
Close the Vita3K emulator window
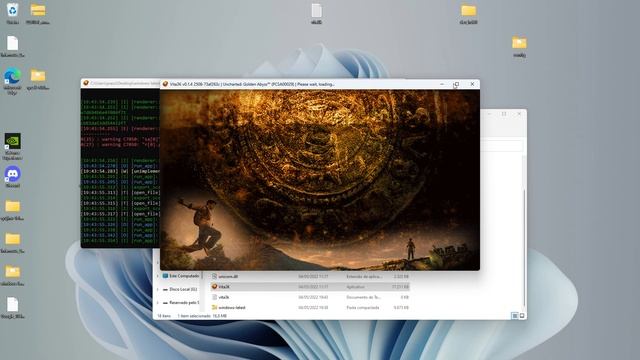pyautogui.click(x=472, y=84)
